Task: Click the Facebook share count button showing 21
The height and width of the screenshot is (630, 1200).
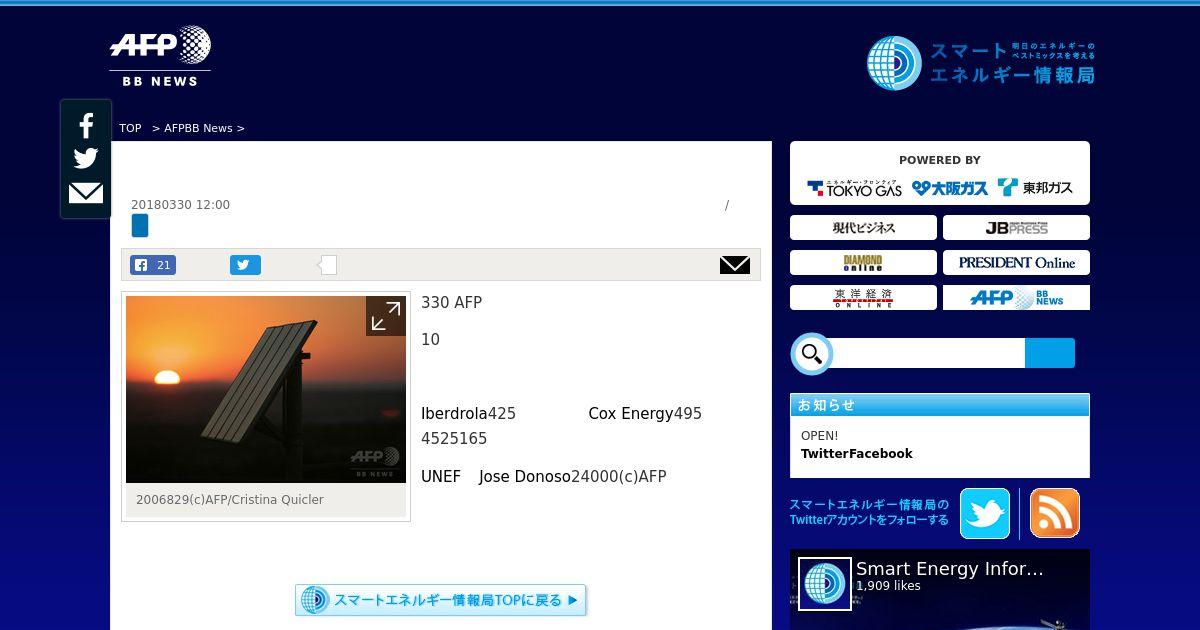Action: 153,265
